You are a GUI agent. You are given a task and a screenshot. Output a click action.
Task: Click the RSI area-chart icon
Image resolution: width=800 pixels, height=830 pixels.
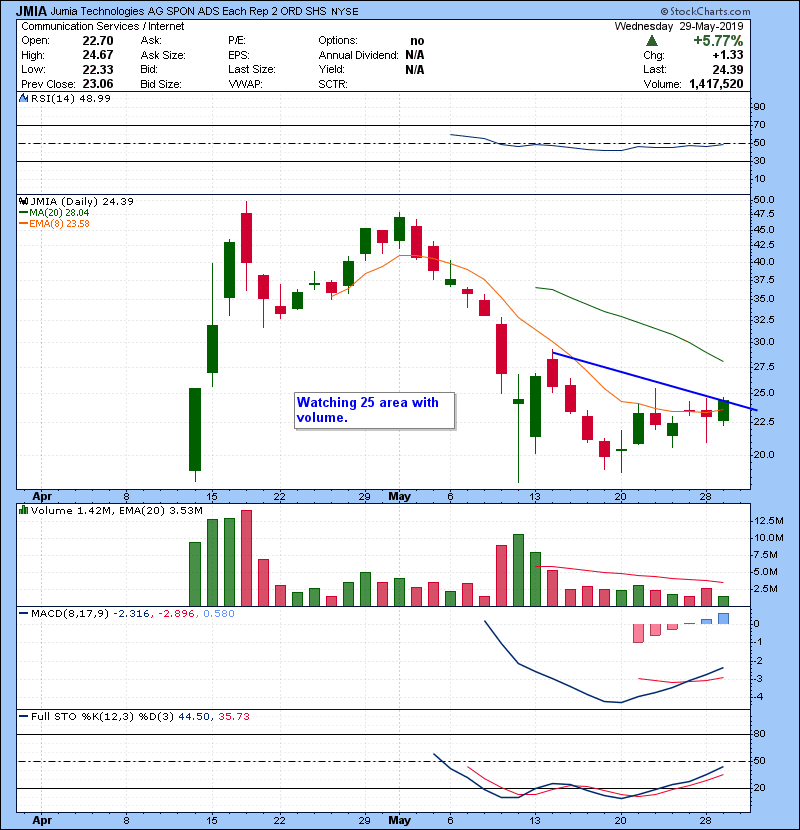coord(23,98)
